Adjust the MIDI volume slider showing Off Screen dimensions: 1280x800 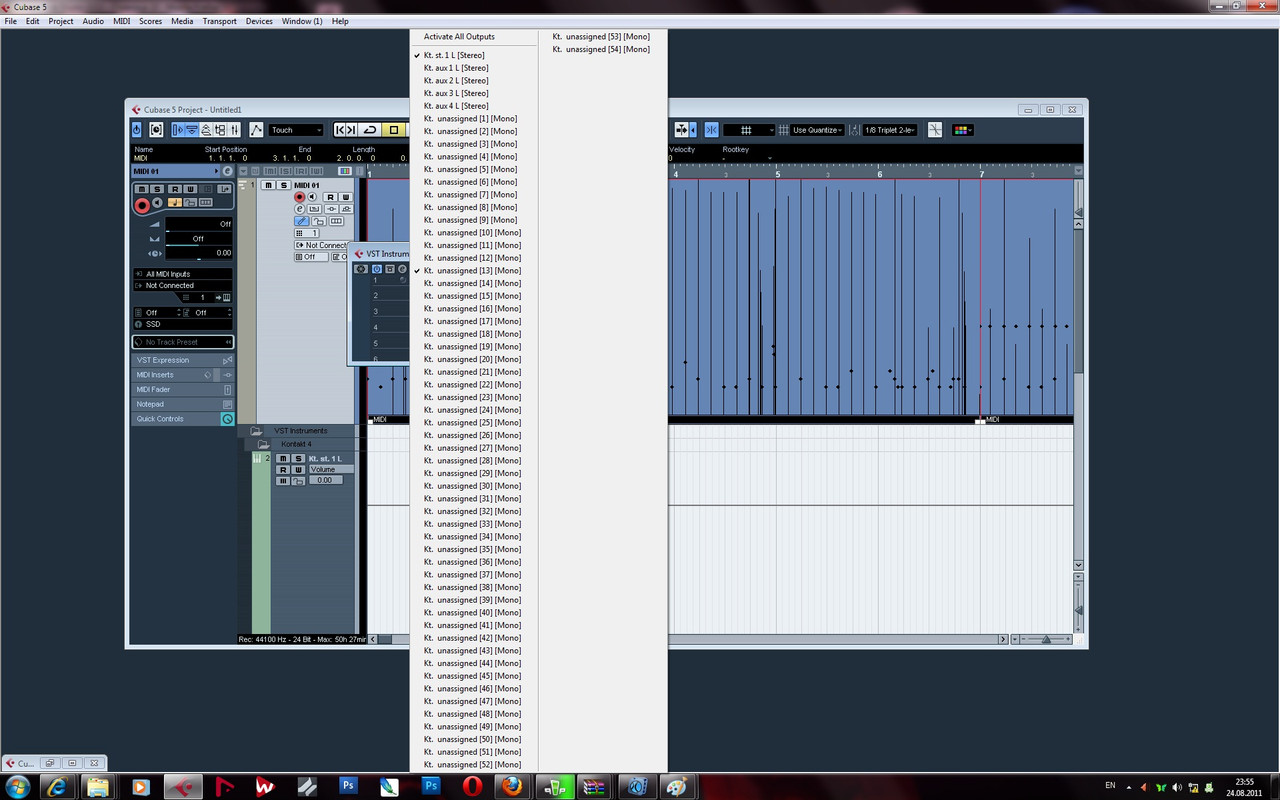pos(198,224)
